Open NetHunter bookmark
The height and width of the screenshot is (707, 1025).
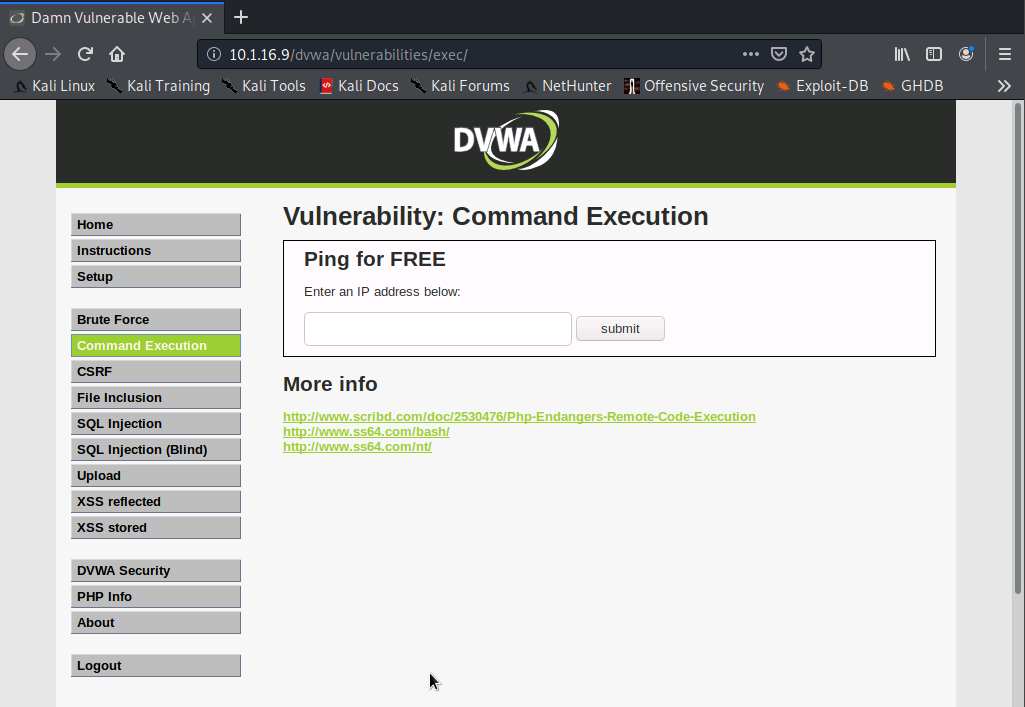(567, 86)
